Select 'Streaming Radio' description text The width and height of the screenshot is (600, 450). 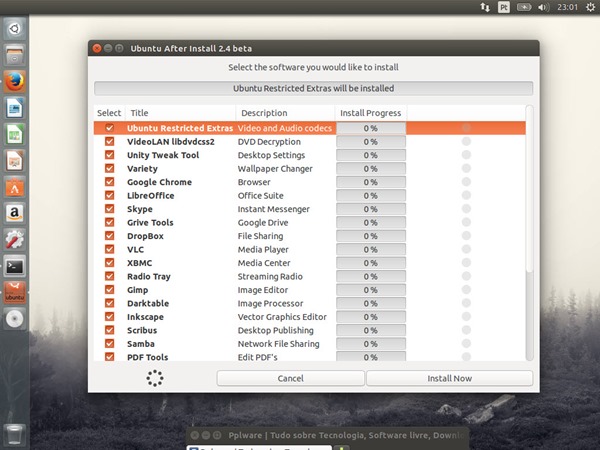[270, 276]
